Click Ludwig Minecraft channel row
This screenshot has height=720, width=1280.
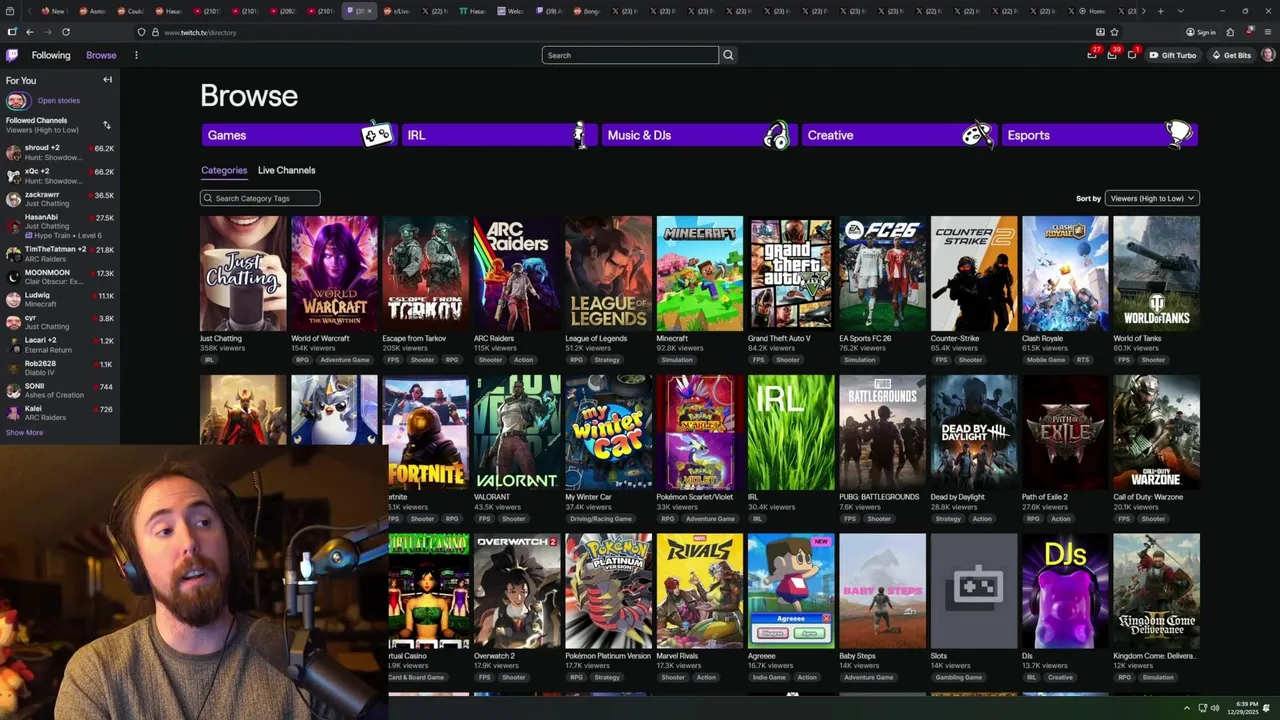pyautogui.click(x=60, y=299)
